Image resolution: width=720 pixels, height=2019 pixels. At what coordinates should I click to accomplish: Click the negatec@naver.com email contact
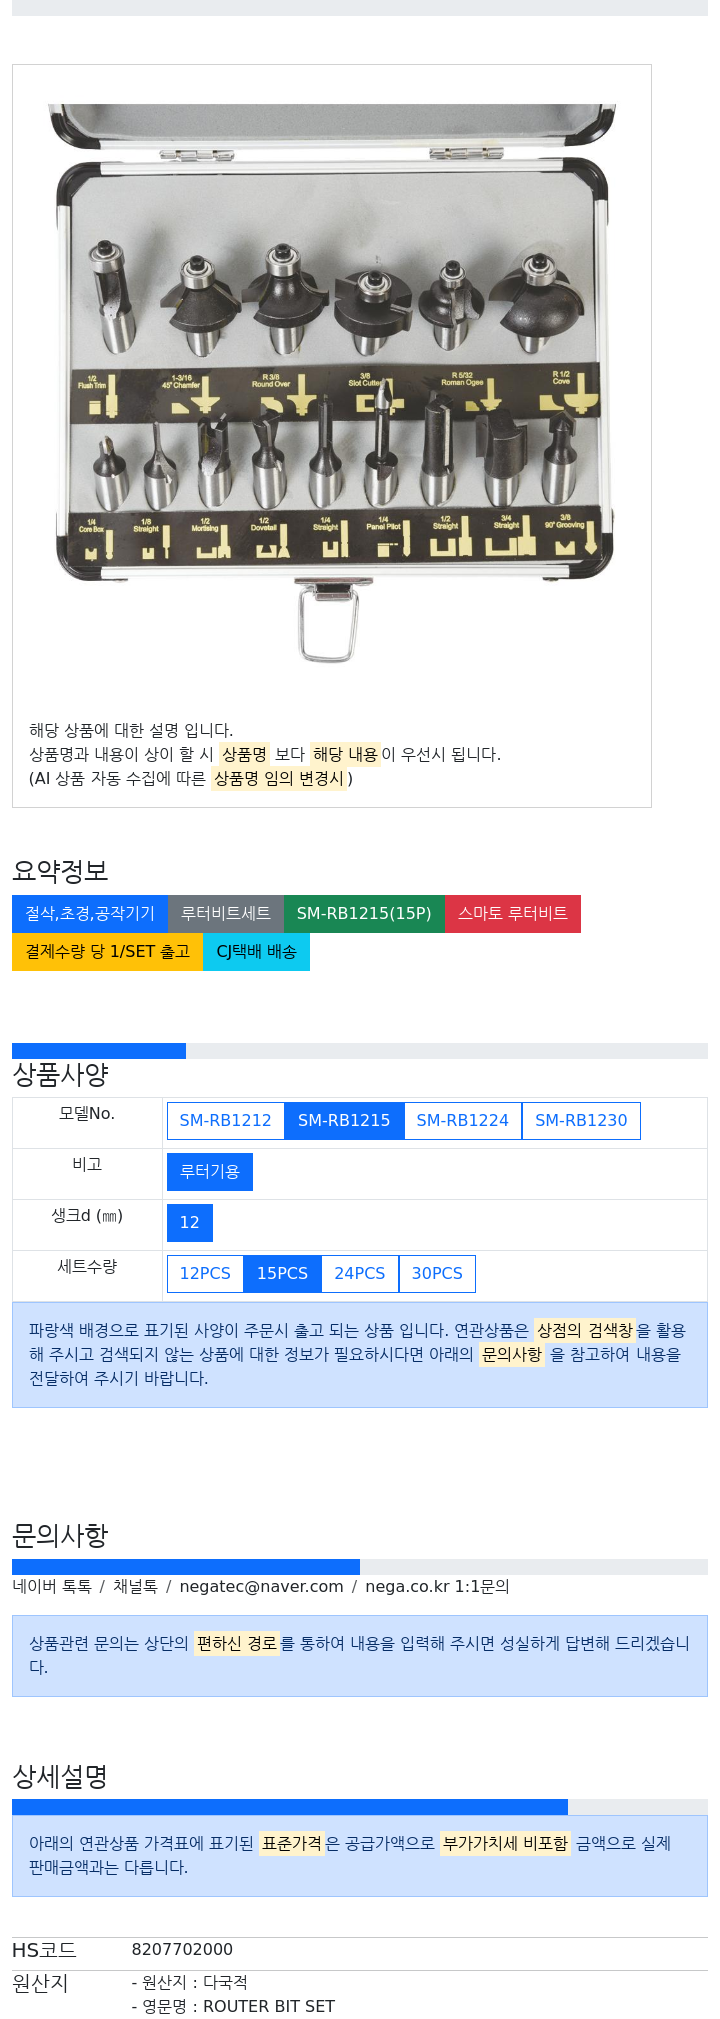click(x=261, y=1586)
